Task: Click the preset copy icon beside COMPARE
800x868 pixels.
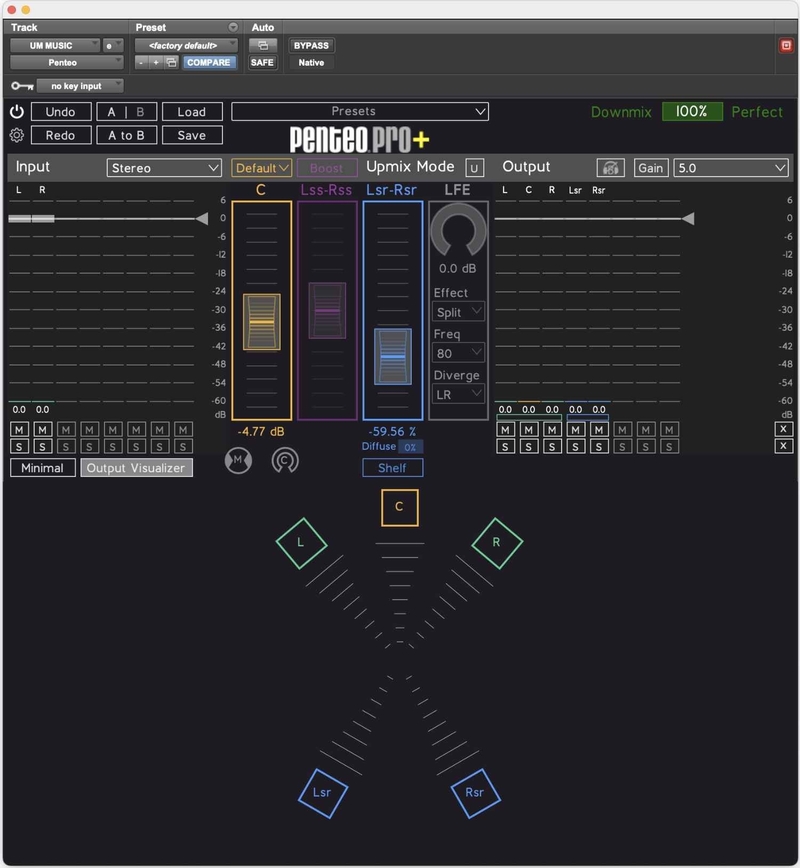Action: point(172,63)
